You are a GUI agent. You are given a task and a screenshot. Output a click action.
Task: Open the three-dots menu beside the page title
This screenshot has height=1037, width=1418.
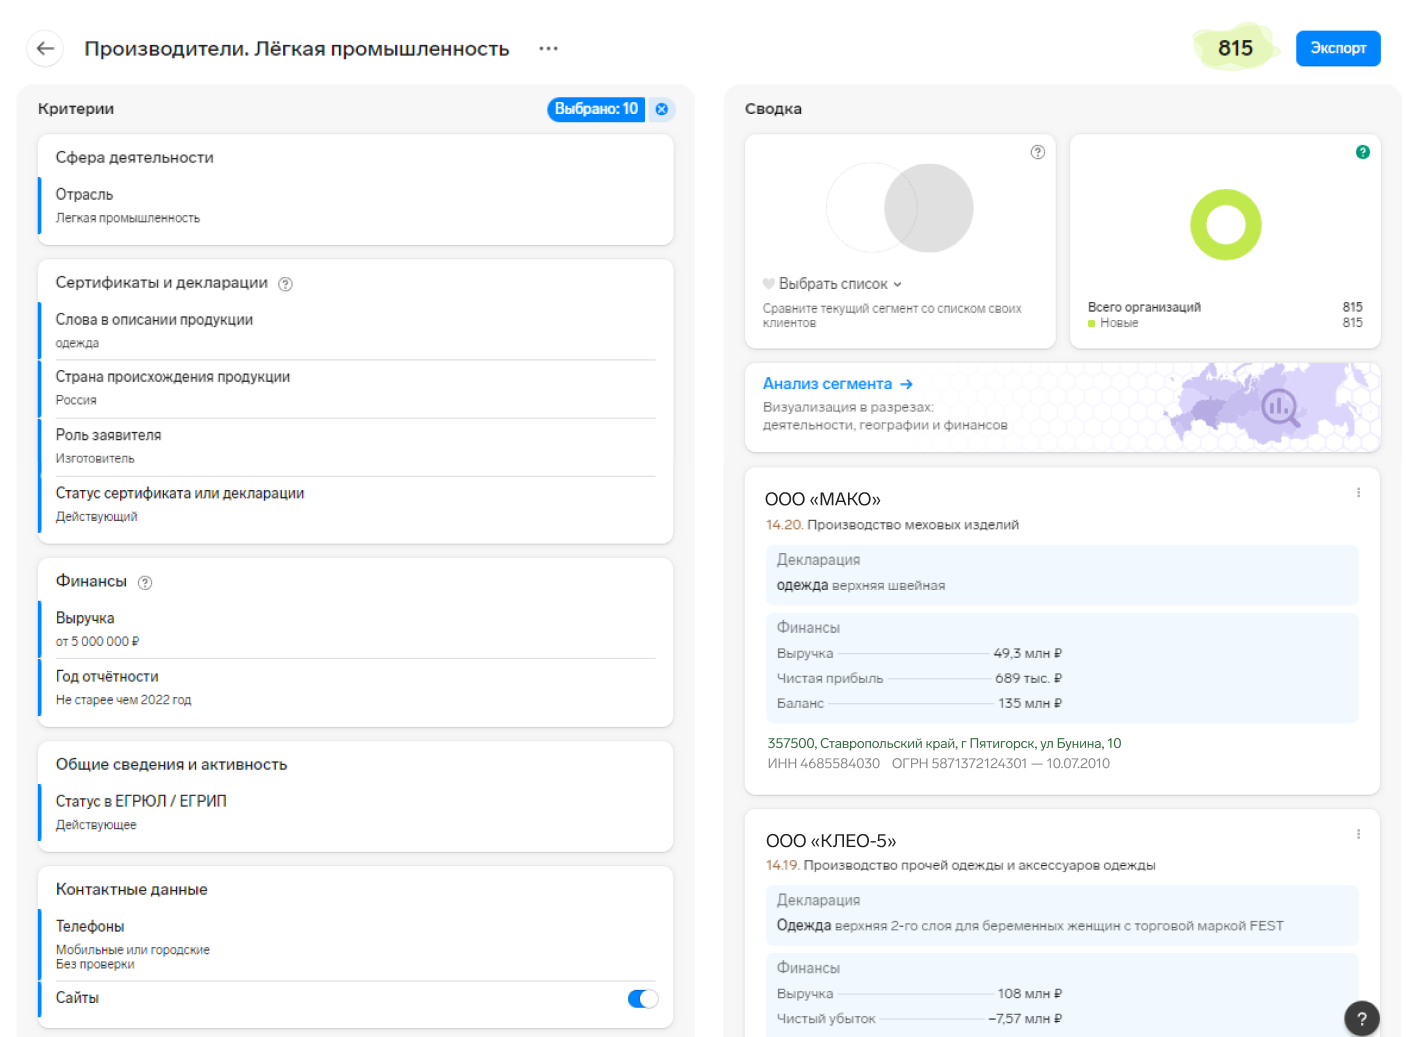(548, 48)
